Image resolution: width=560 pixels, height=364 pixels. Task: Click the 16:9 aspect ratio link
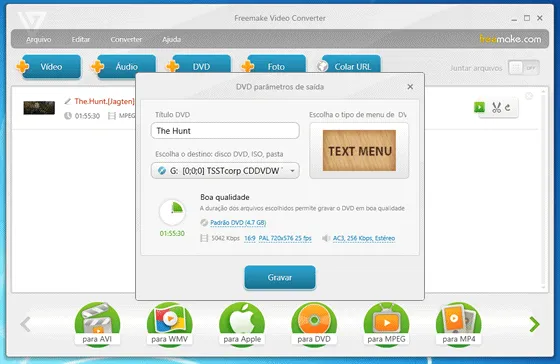pos(250,238)
